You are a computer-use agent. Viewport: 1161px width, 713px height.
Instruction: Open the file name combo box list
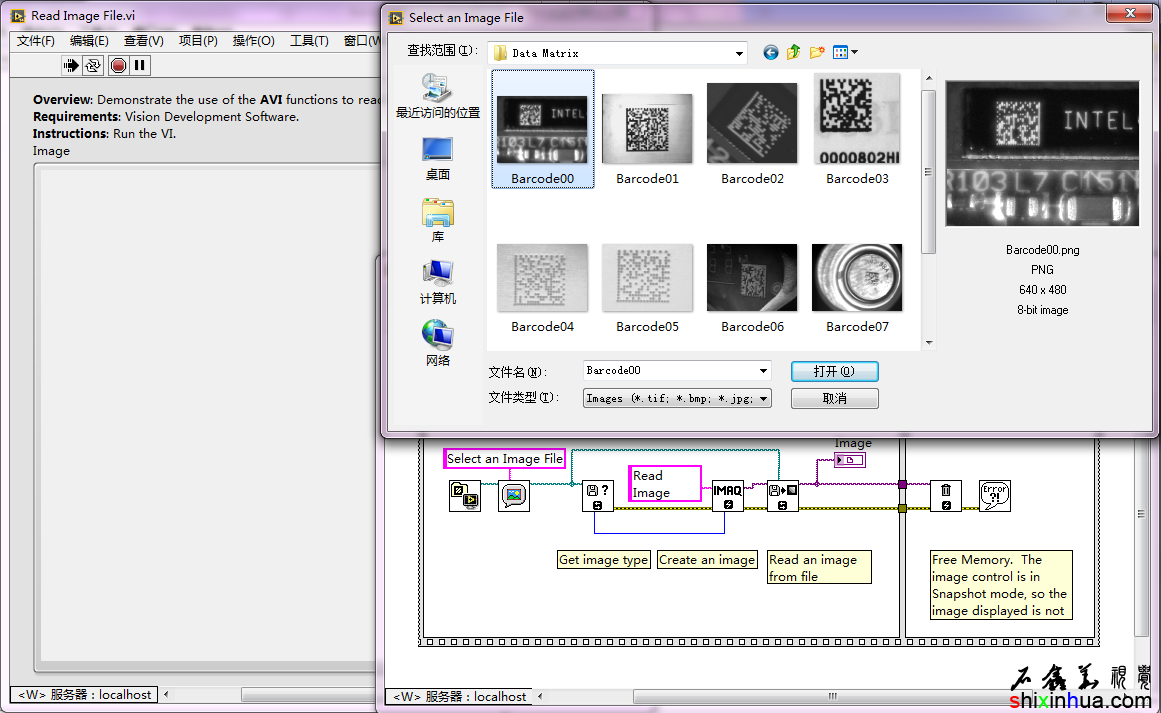763,370
